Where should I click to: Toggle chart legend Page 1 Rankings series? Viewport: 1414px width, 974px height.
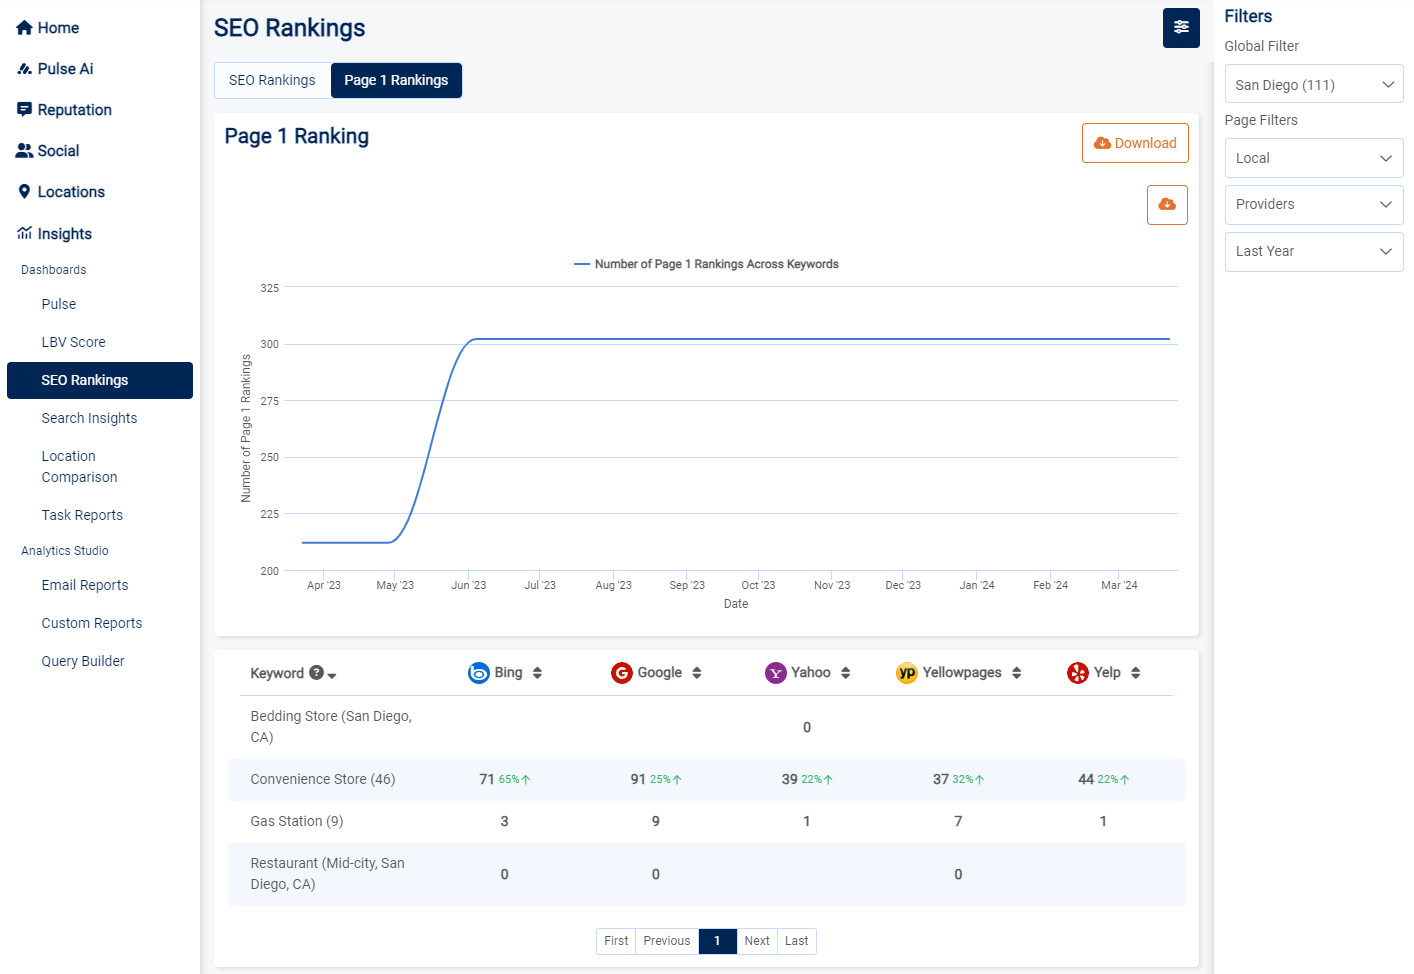tap(706, 264)
